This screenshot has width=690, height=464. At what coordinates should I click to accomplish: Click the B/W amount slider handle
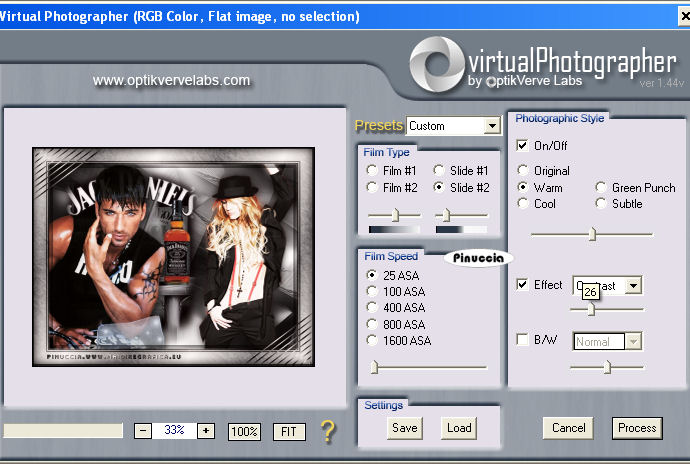point(608,367)
